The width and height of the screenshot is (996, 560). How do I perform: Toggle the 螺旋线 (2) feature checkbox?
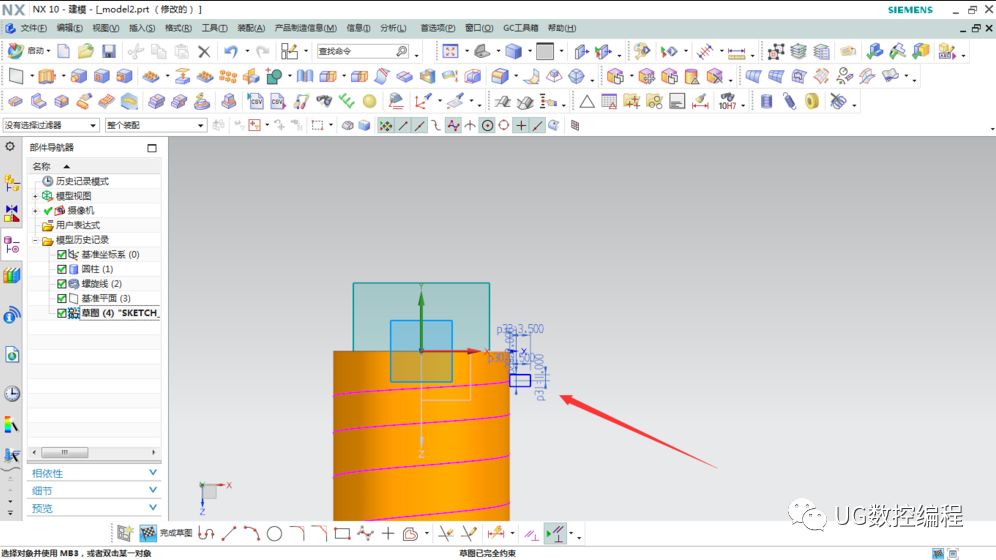(x=62, y=284)
